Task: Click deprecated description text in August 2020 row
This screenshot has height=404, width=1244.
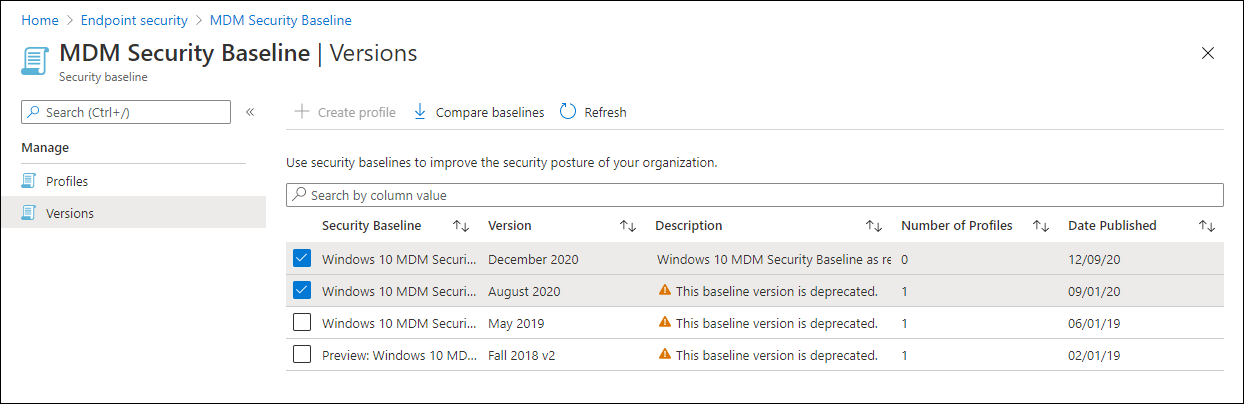Action: [777, 291]
